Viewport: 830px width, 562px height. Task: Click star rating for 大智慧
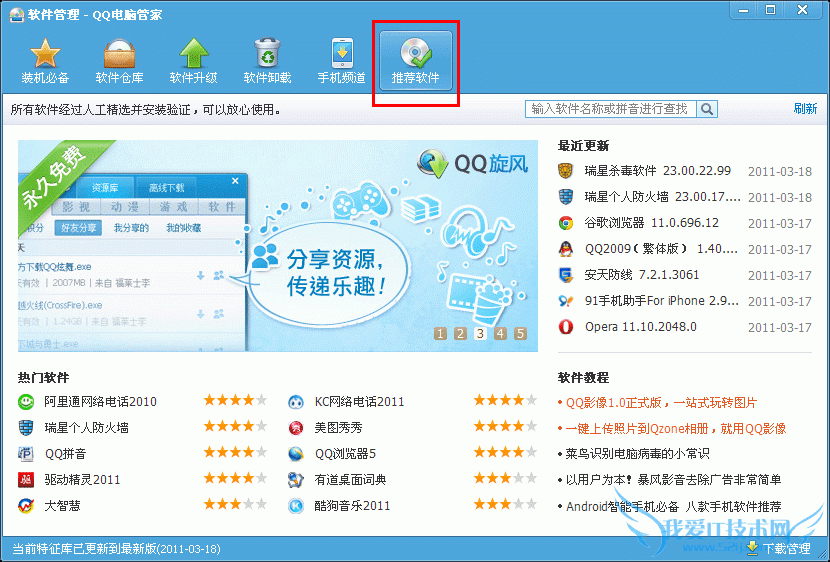(236, 504)
